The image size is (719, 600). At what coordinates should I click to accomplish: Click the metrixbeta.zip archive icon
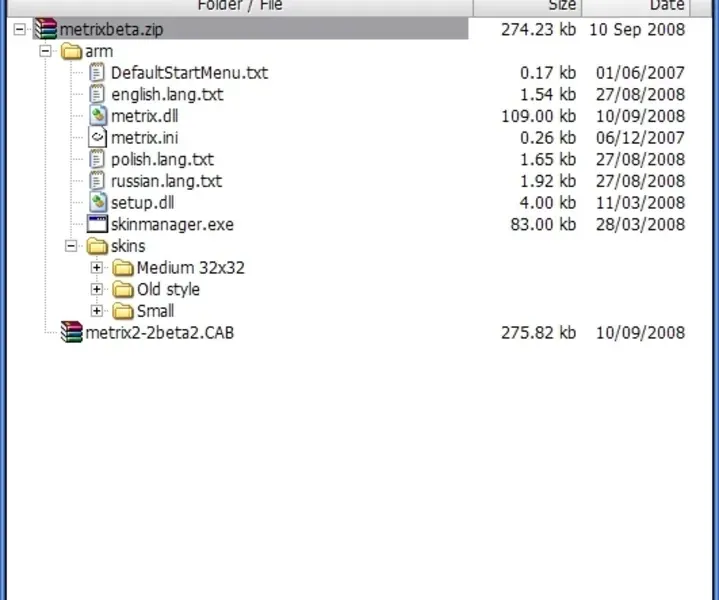pyautogui.click(x=45, y=29)
